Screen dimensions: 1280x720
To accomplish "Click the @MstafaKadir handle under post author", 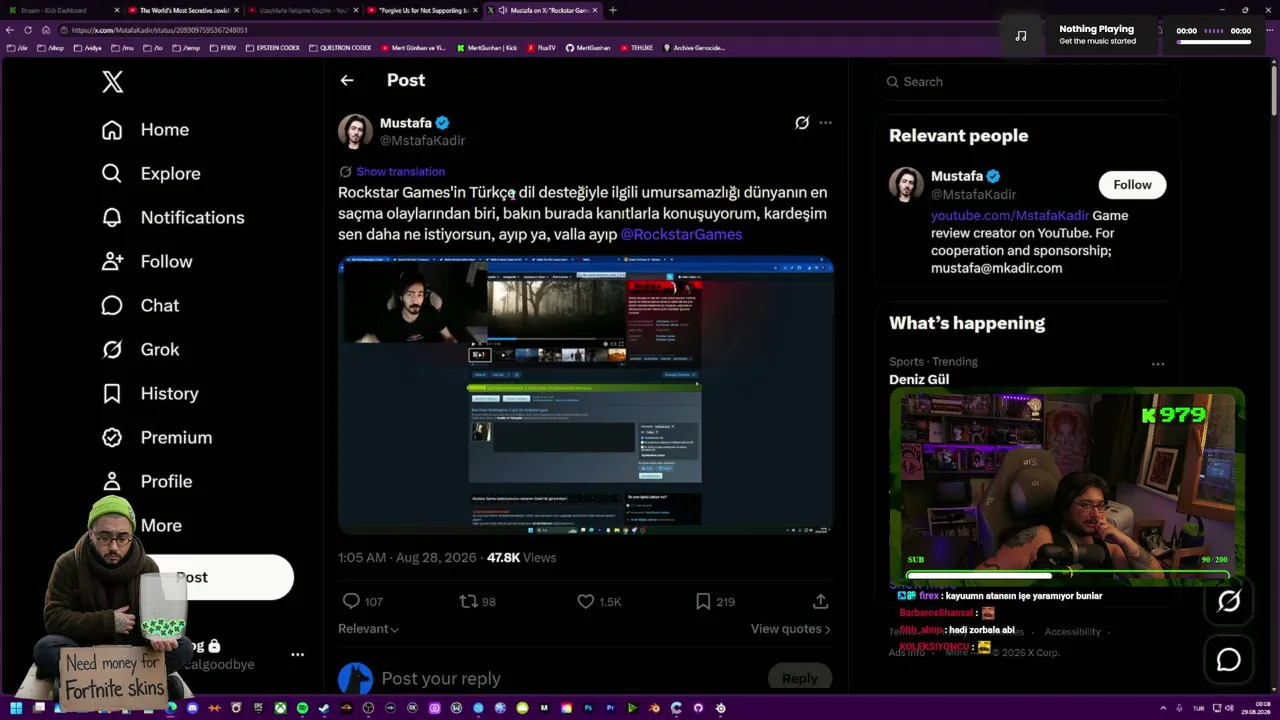I will (422, 141).
